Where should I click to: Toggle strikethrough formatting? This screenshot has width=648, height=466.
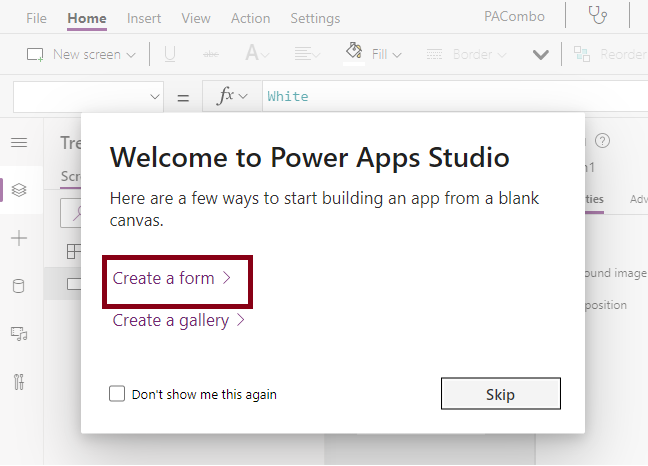coord(211,54)
